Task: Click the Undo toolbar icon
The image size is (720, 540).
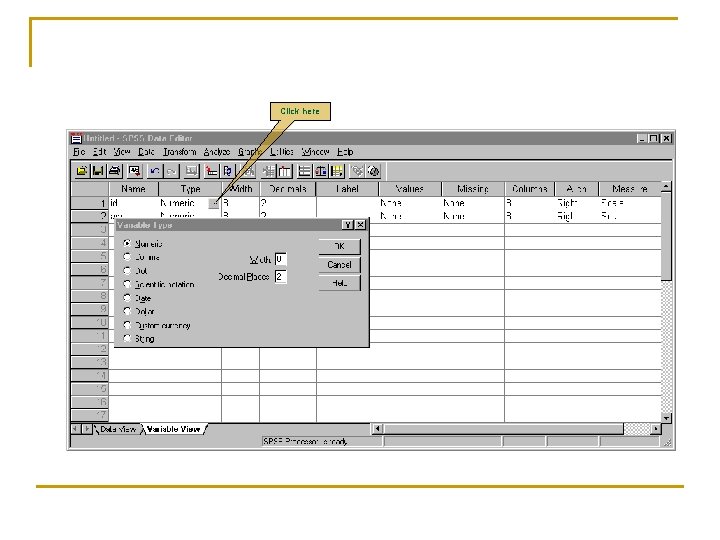Action: [x=155, y=171]
